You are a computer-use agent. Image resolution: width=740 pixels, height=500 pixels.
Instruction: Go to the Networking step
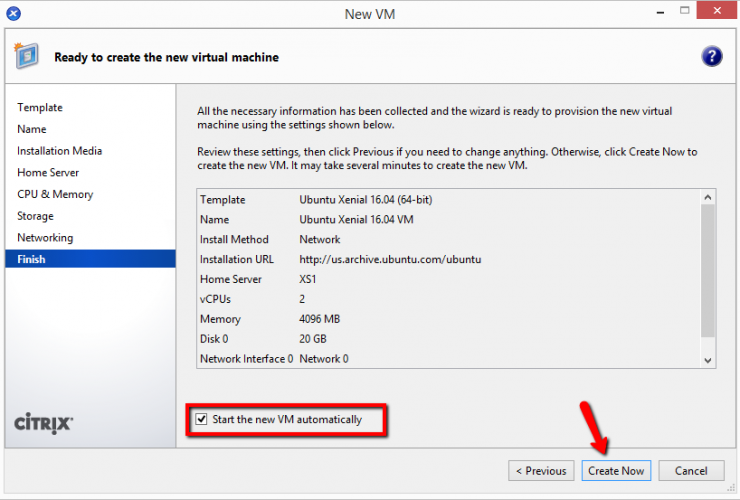(45, 238)
